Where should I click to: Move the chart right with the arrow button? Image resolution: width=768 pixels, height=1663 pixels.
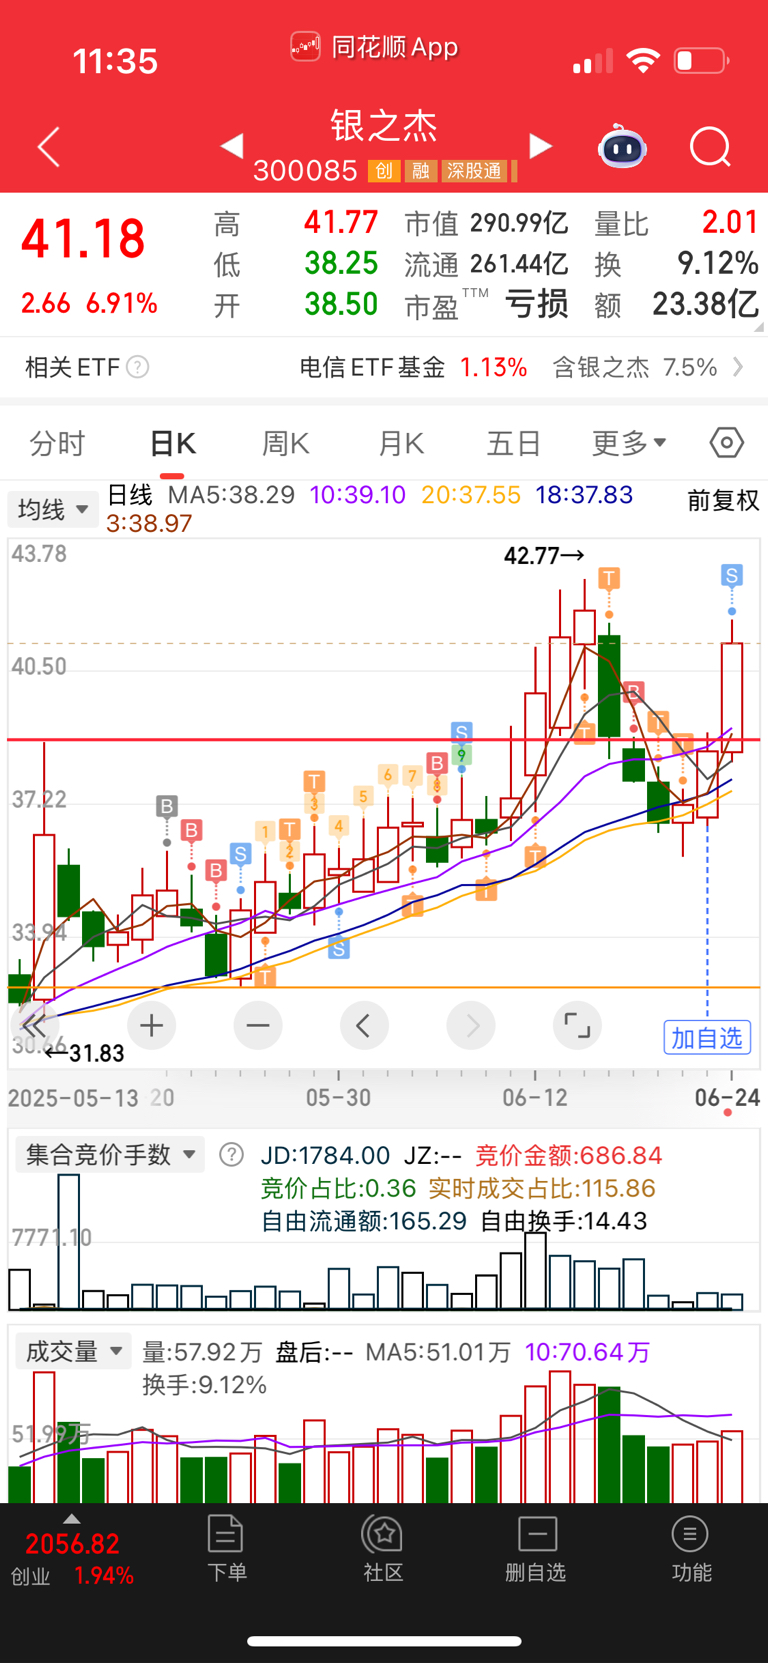click(471, 1026)
